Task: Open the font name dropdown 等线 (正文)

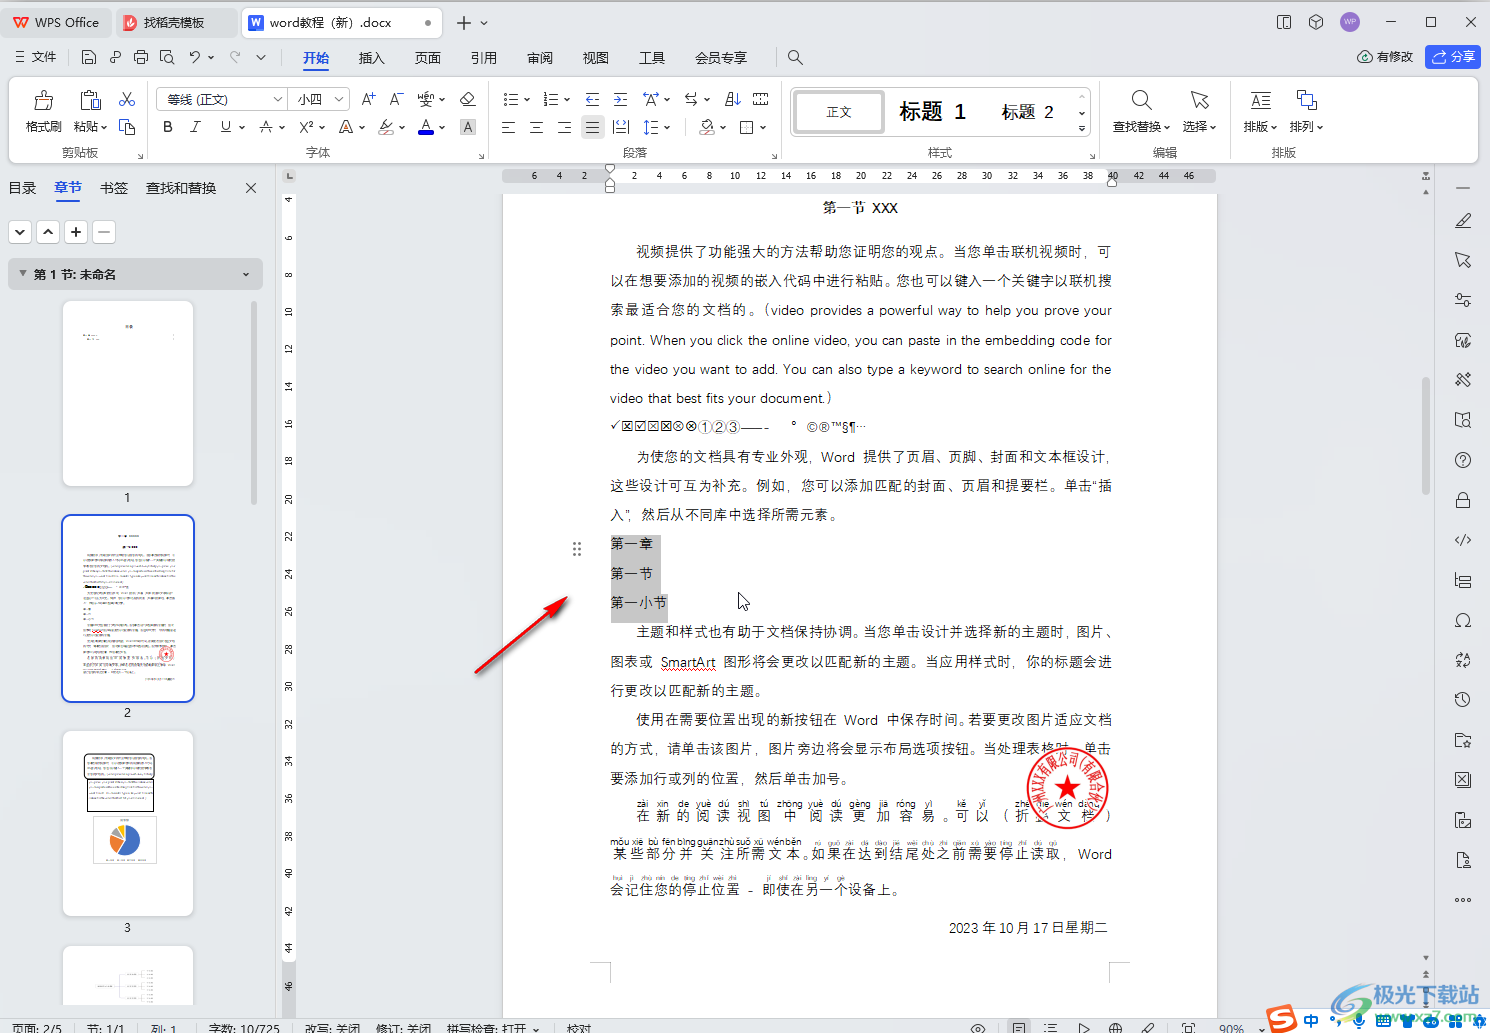Action: point(277,99)
